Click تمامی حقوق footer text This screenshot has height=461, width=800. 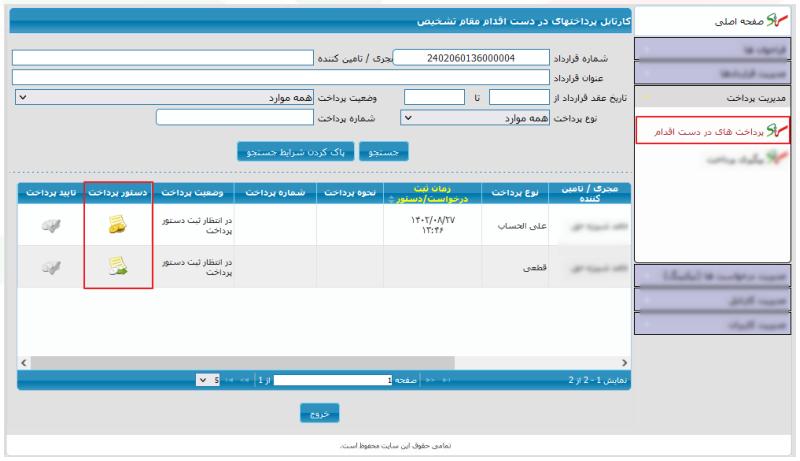(x=395, y=446)
